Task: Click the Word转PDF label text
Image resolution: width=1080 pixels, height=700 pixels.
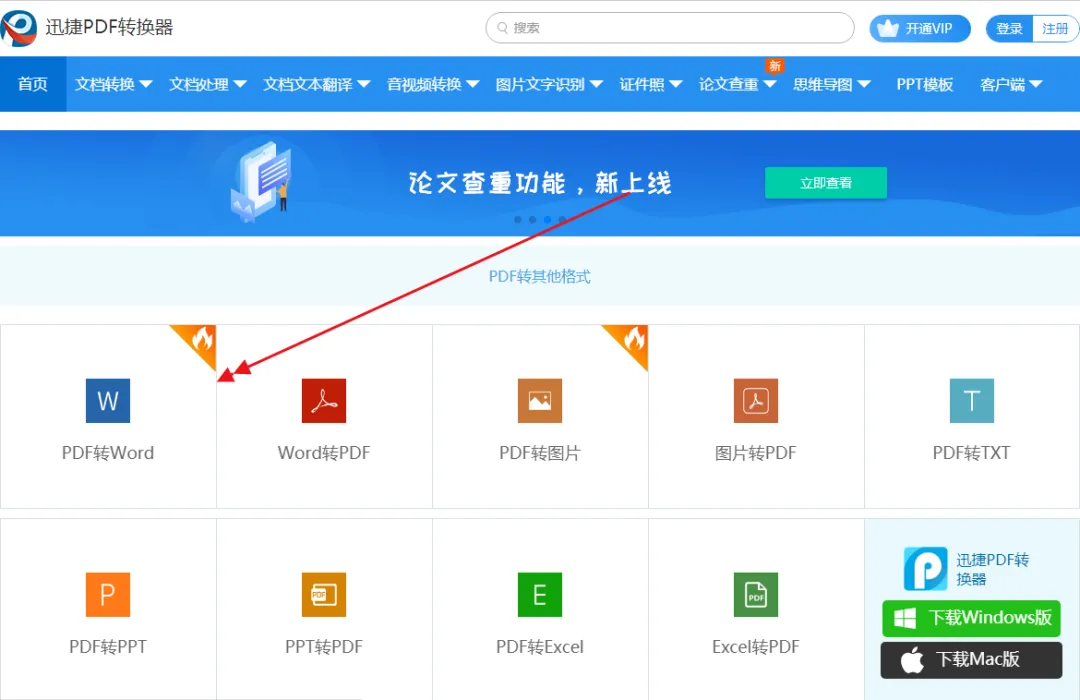Action: coord(324,453)
